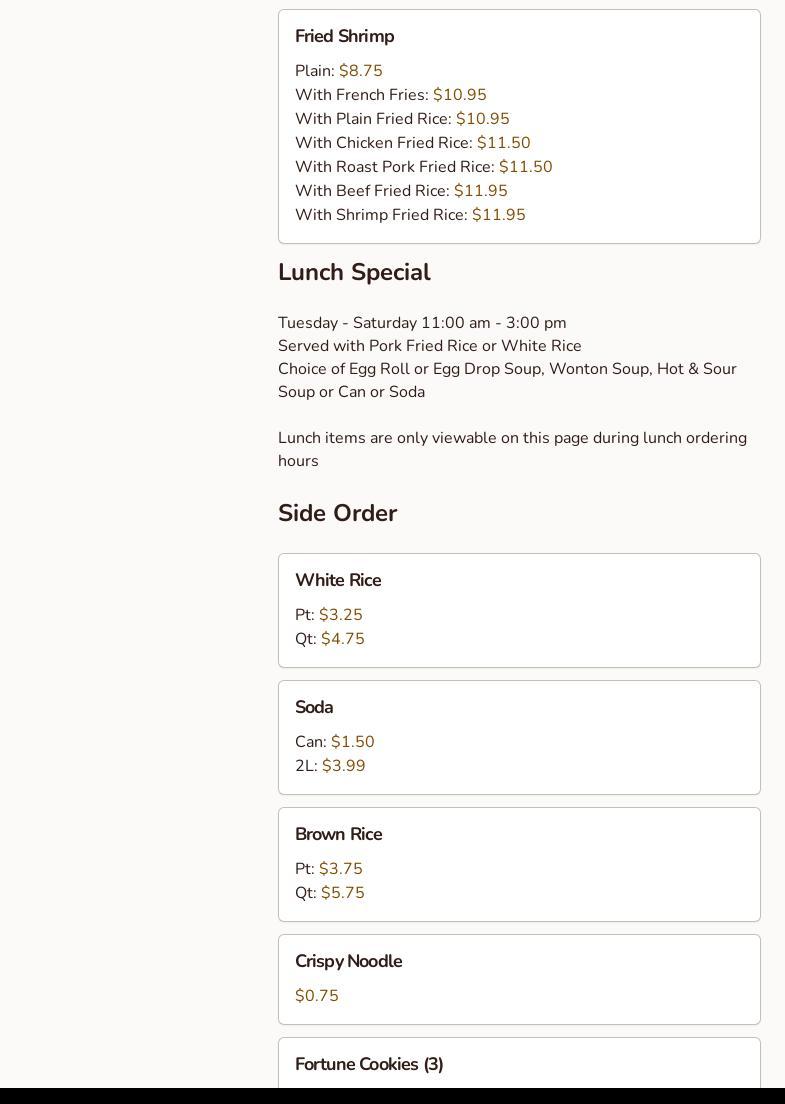Viewport: 785px width, 1104px height.
Task: Select White Rice Qt $4.75 size
Action: pos(330,639)
